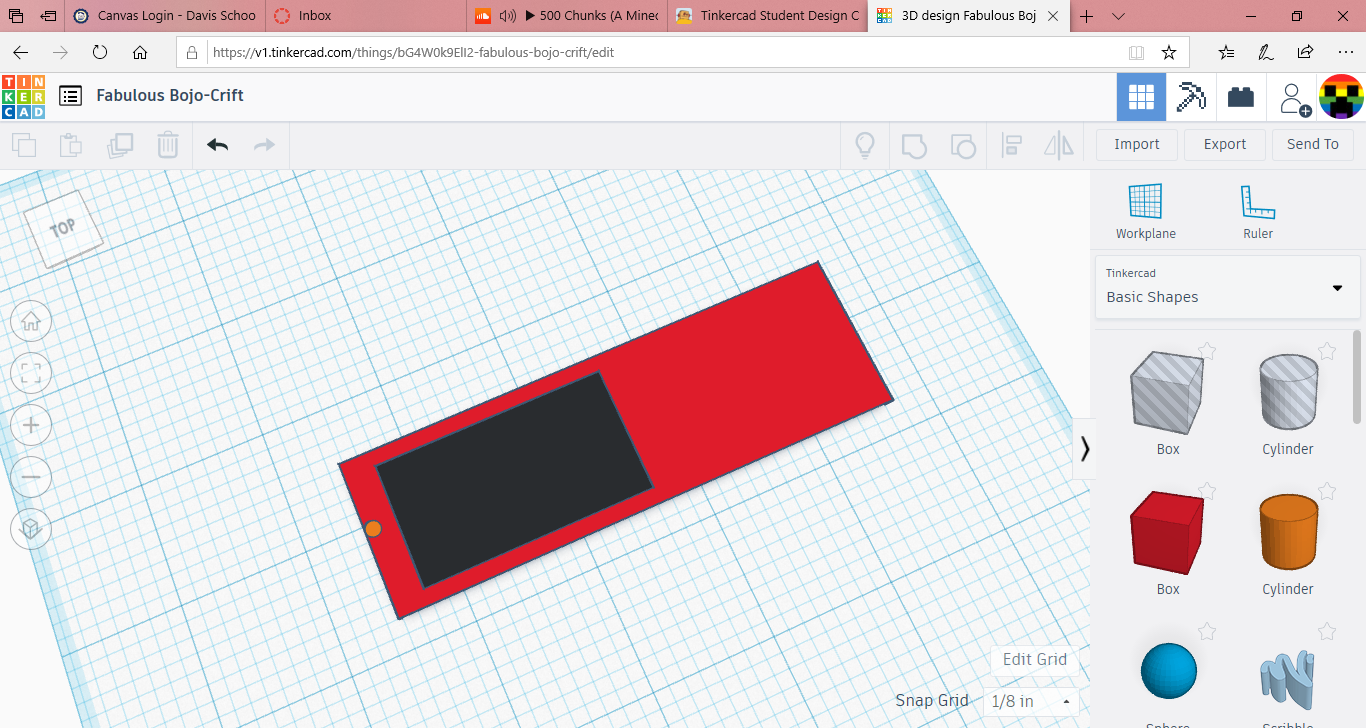Open browser settings ellipsis menu
Screen dimensions: 1366x728
click(x=1344, y=52)
